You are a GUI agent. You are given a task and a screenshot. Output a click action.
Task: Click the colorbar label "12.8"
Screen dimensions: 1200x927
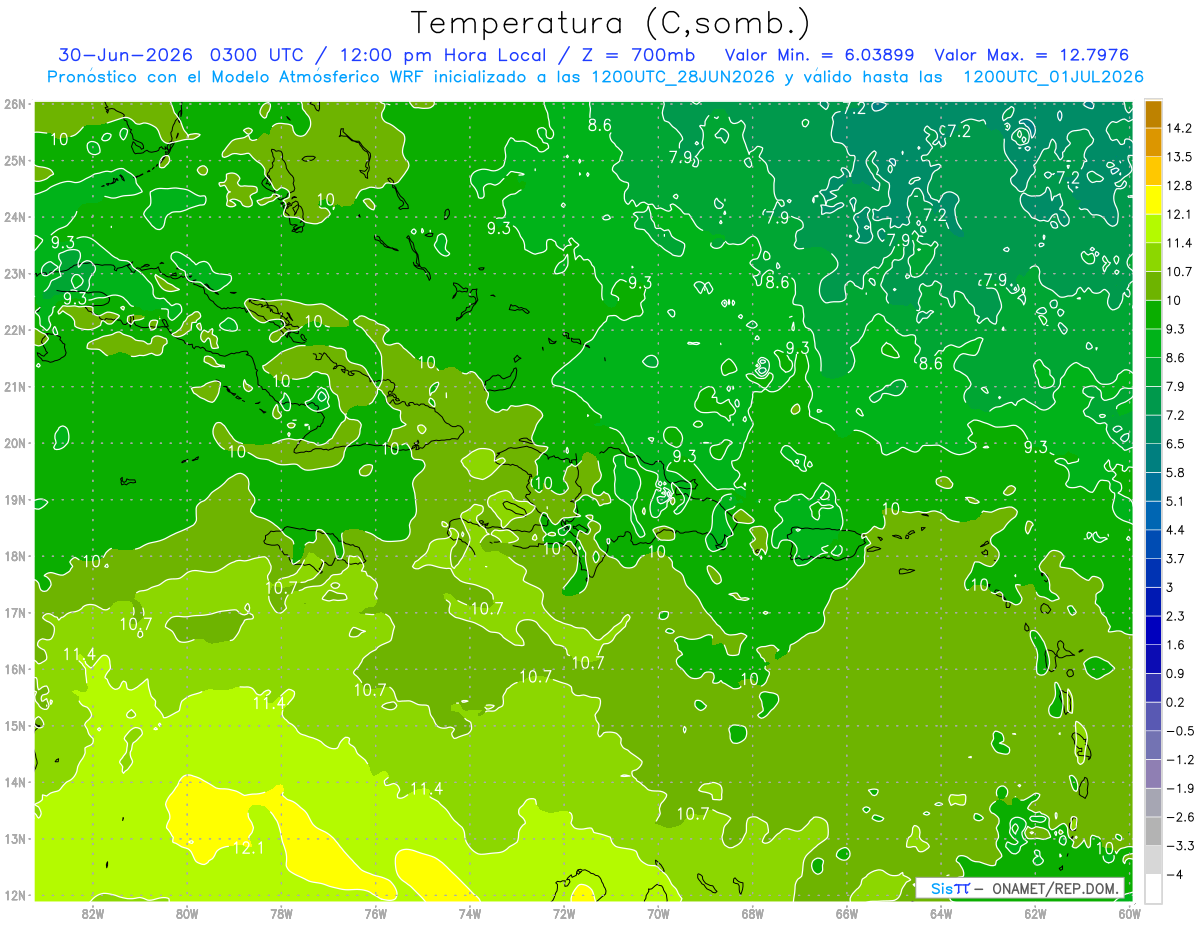point(1179,186)
